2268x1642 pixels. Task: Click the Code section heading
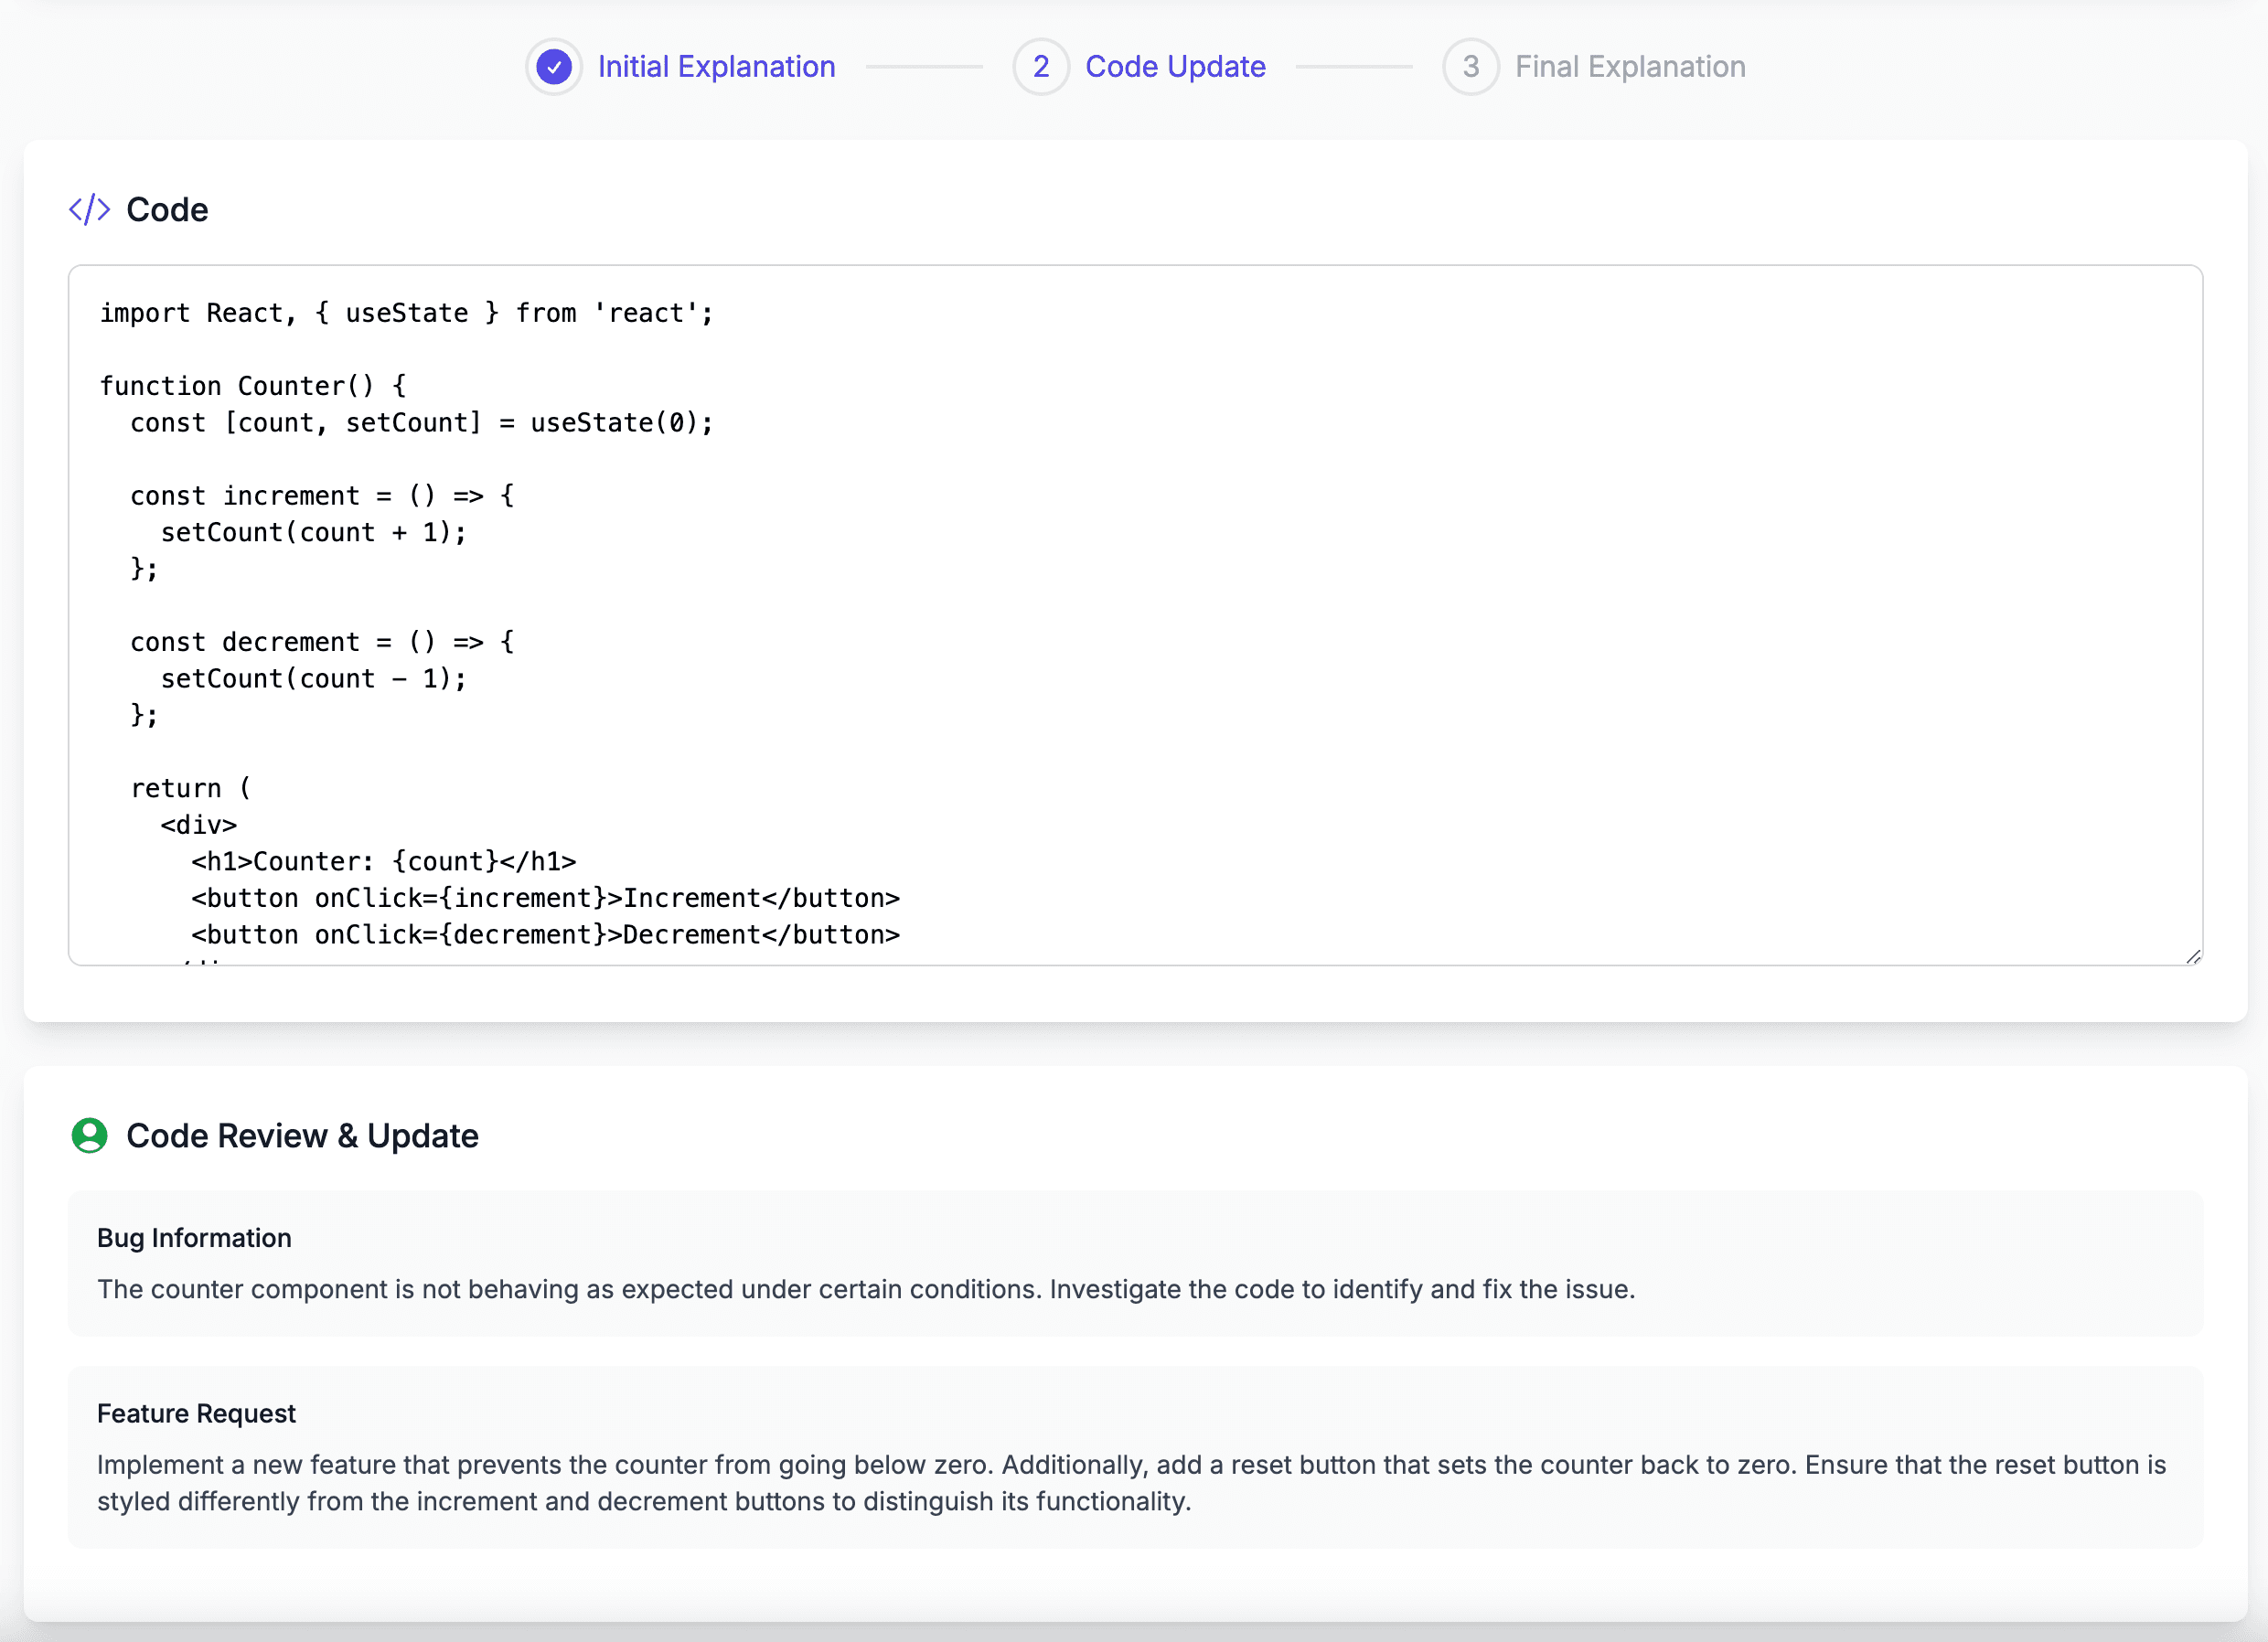[x=167, y=210]
